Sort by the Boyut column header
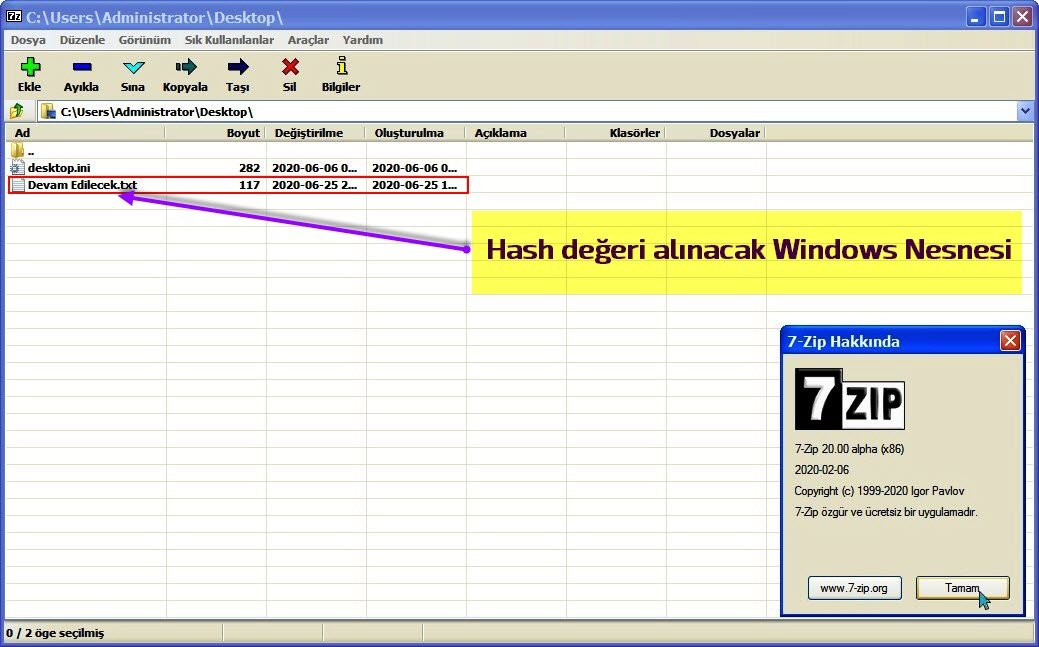This screenshot has width=1039, height=647. pyautogui.click(x=215, y=133)
